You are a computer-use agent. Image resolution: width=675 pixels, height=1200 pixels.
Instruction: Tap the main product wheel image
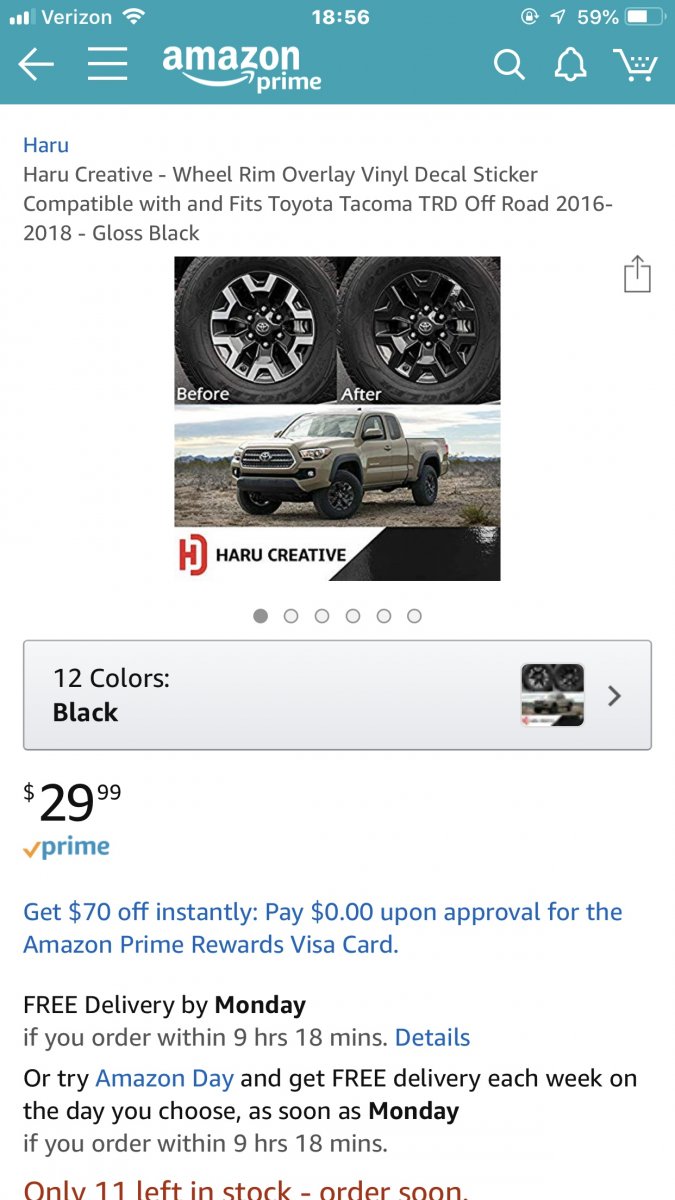[337, 418]
